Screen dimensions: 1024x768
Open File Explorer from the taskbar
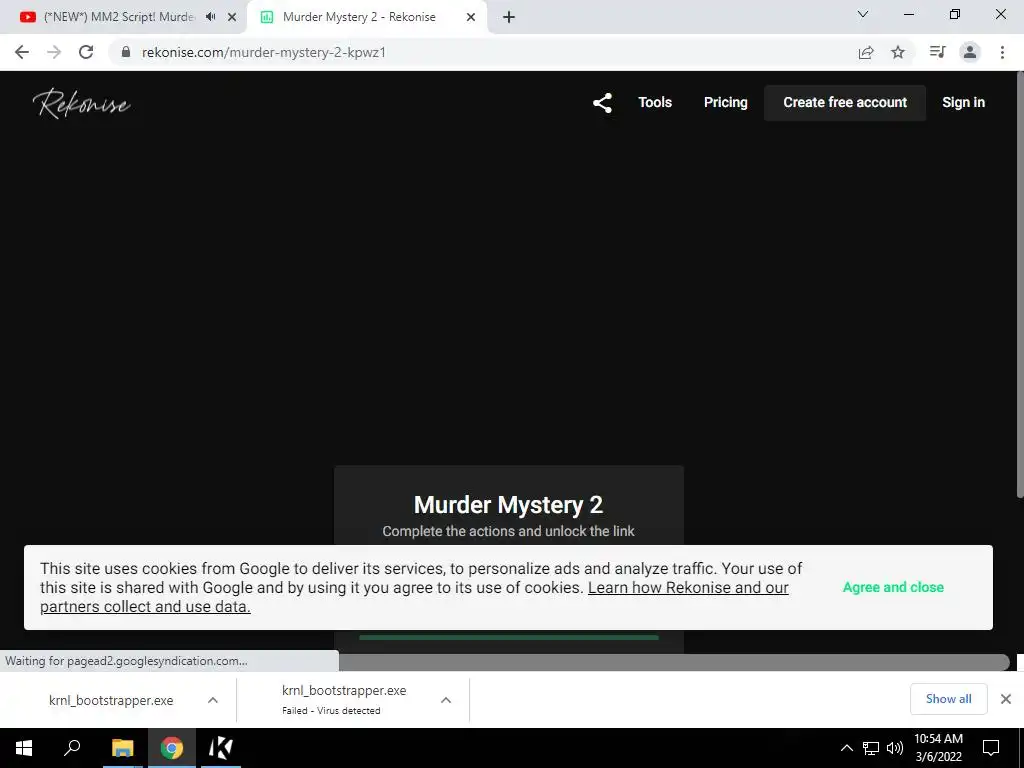[122, 748]
